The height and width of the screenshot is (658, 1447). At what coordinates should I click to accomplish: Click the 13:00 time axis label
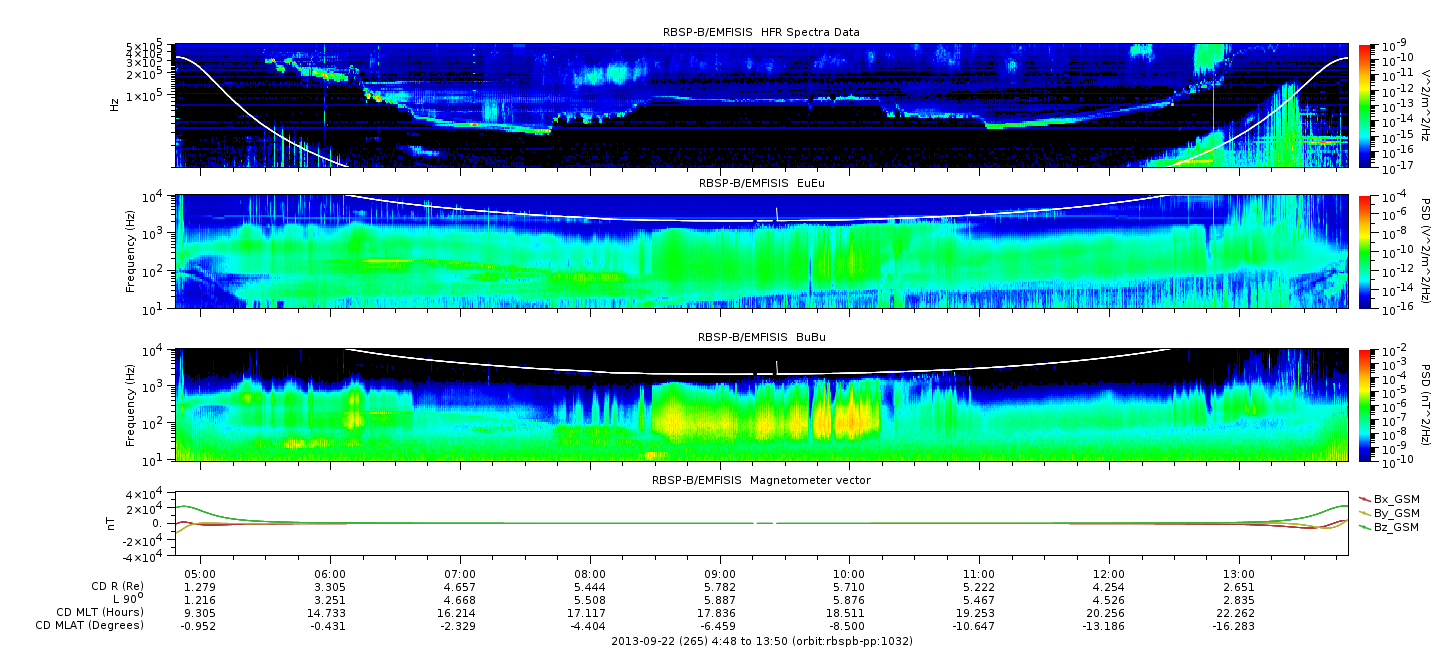1239,574
